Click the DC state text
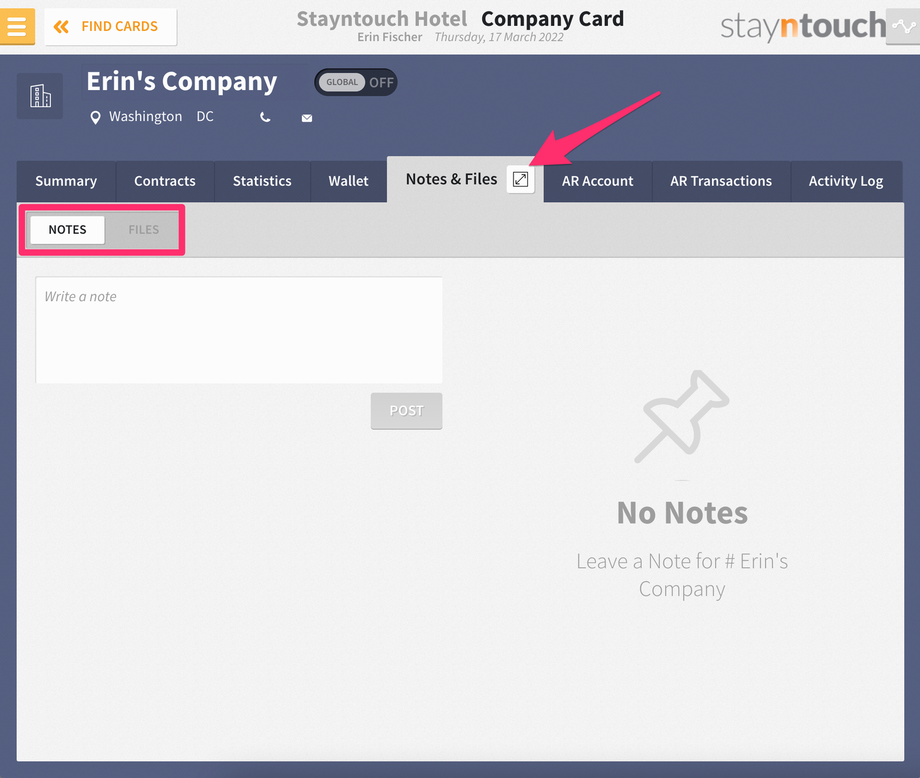Screen dimensions: 920x778 click(x=205, y=117)
